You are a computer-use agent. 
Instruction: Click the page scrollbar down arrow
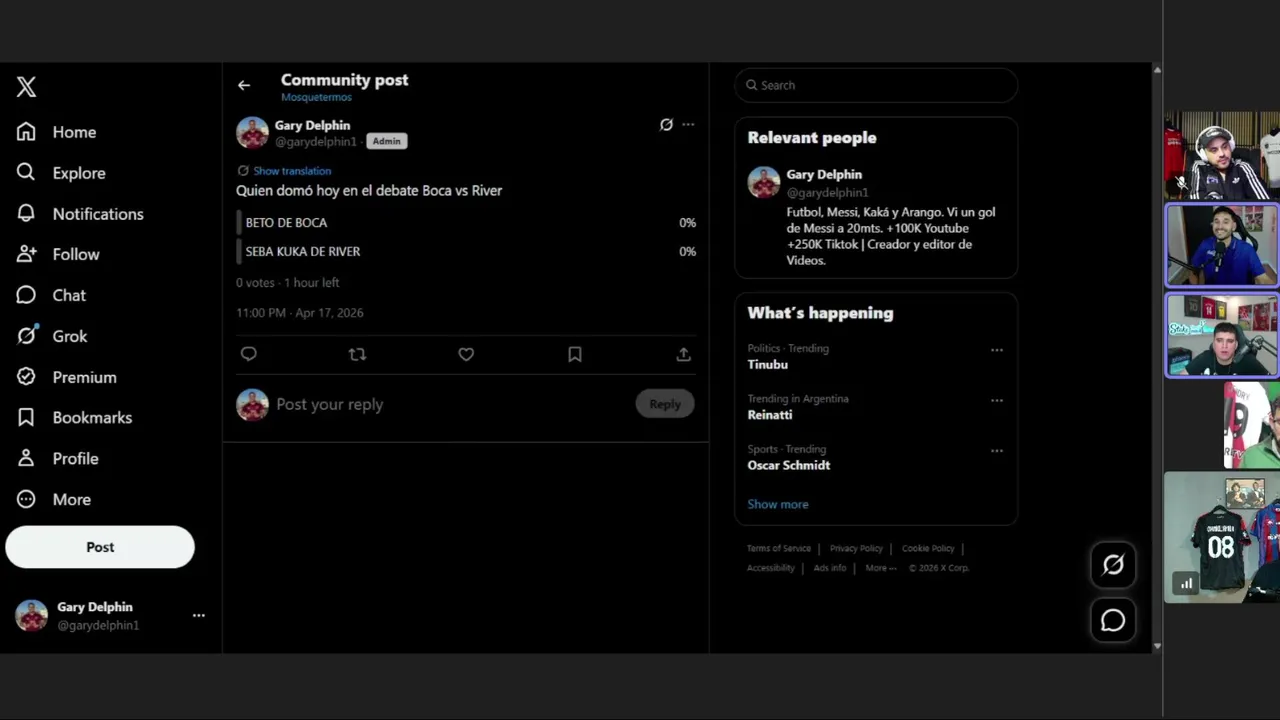[1157, 647]
